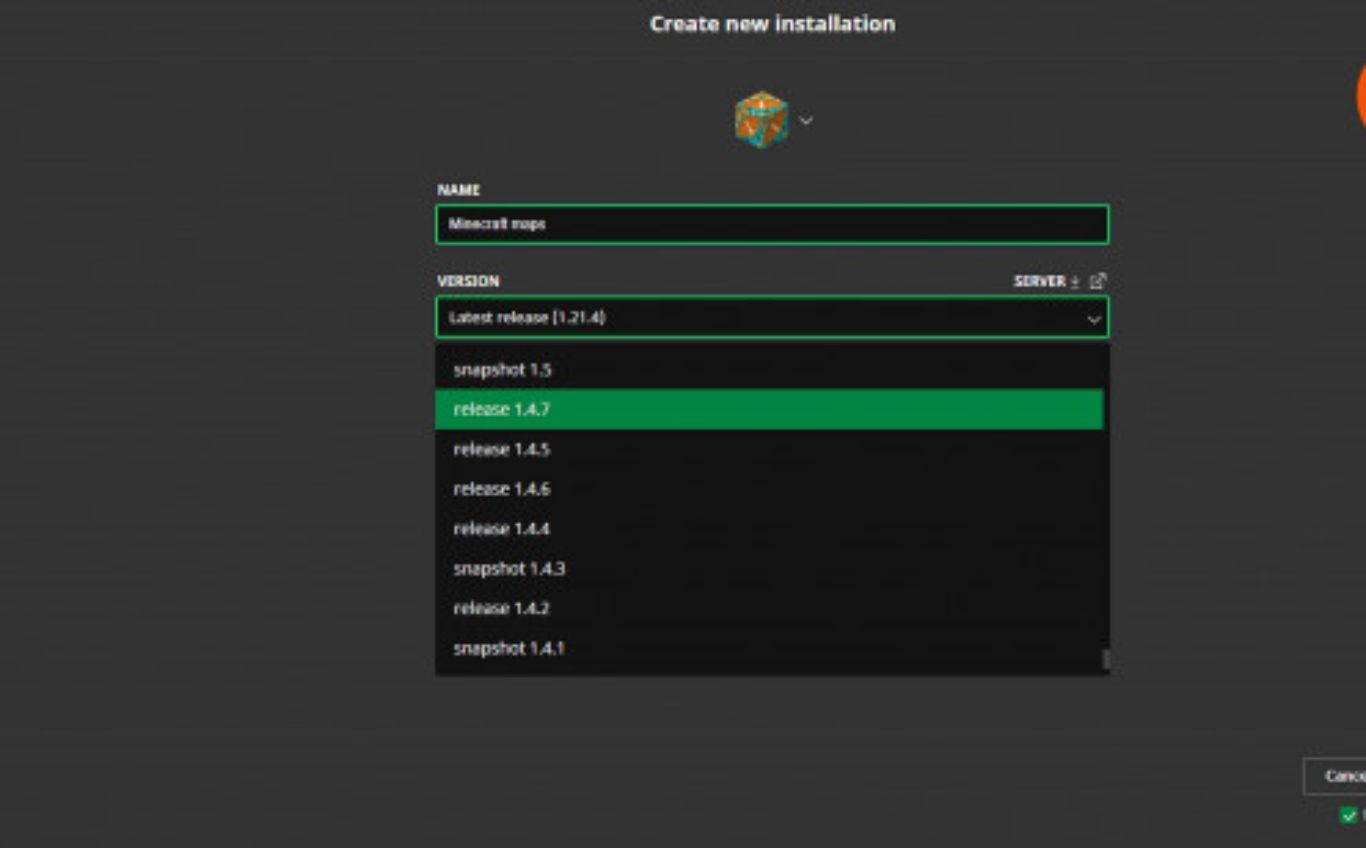Choose release 1.4.7 from version list
The height and width of the screenshot is (848, 1366).
click(770, 409)
